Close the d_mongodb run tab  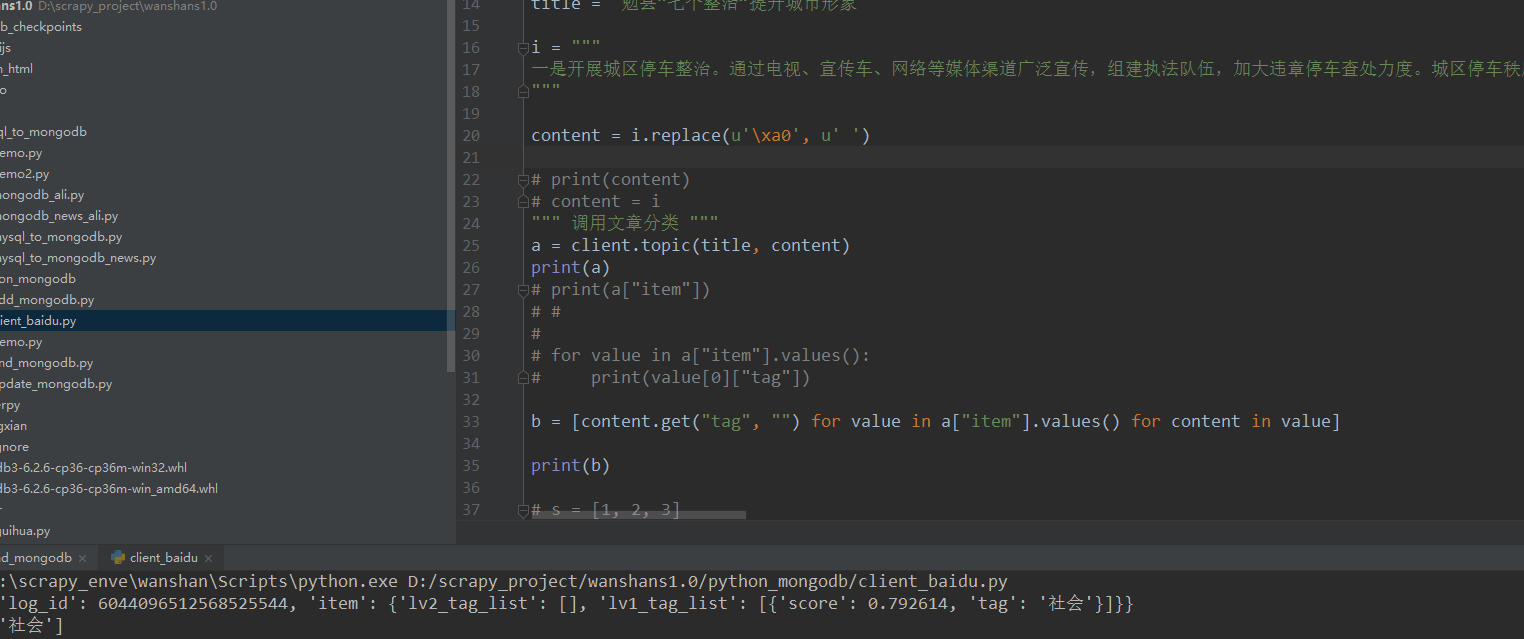[x=83, y=559]
